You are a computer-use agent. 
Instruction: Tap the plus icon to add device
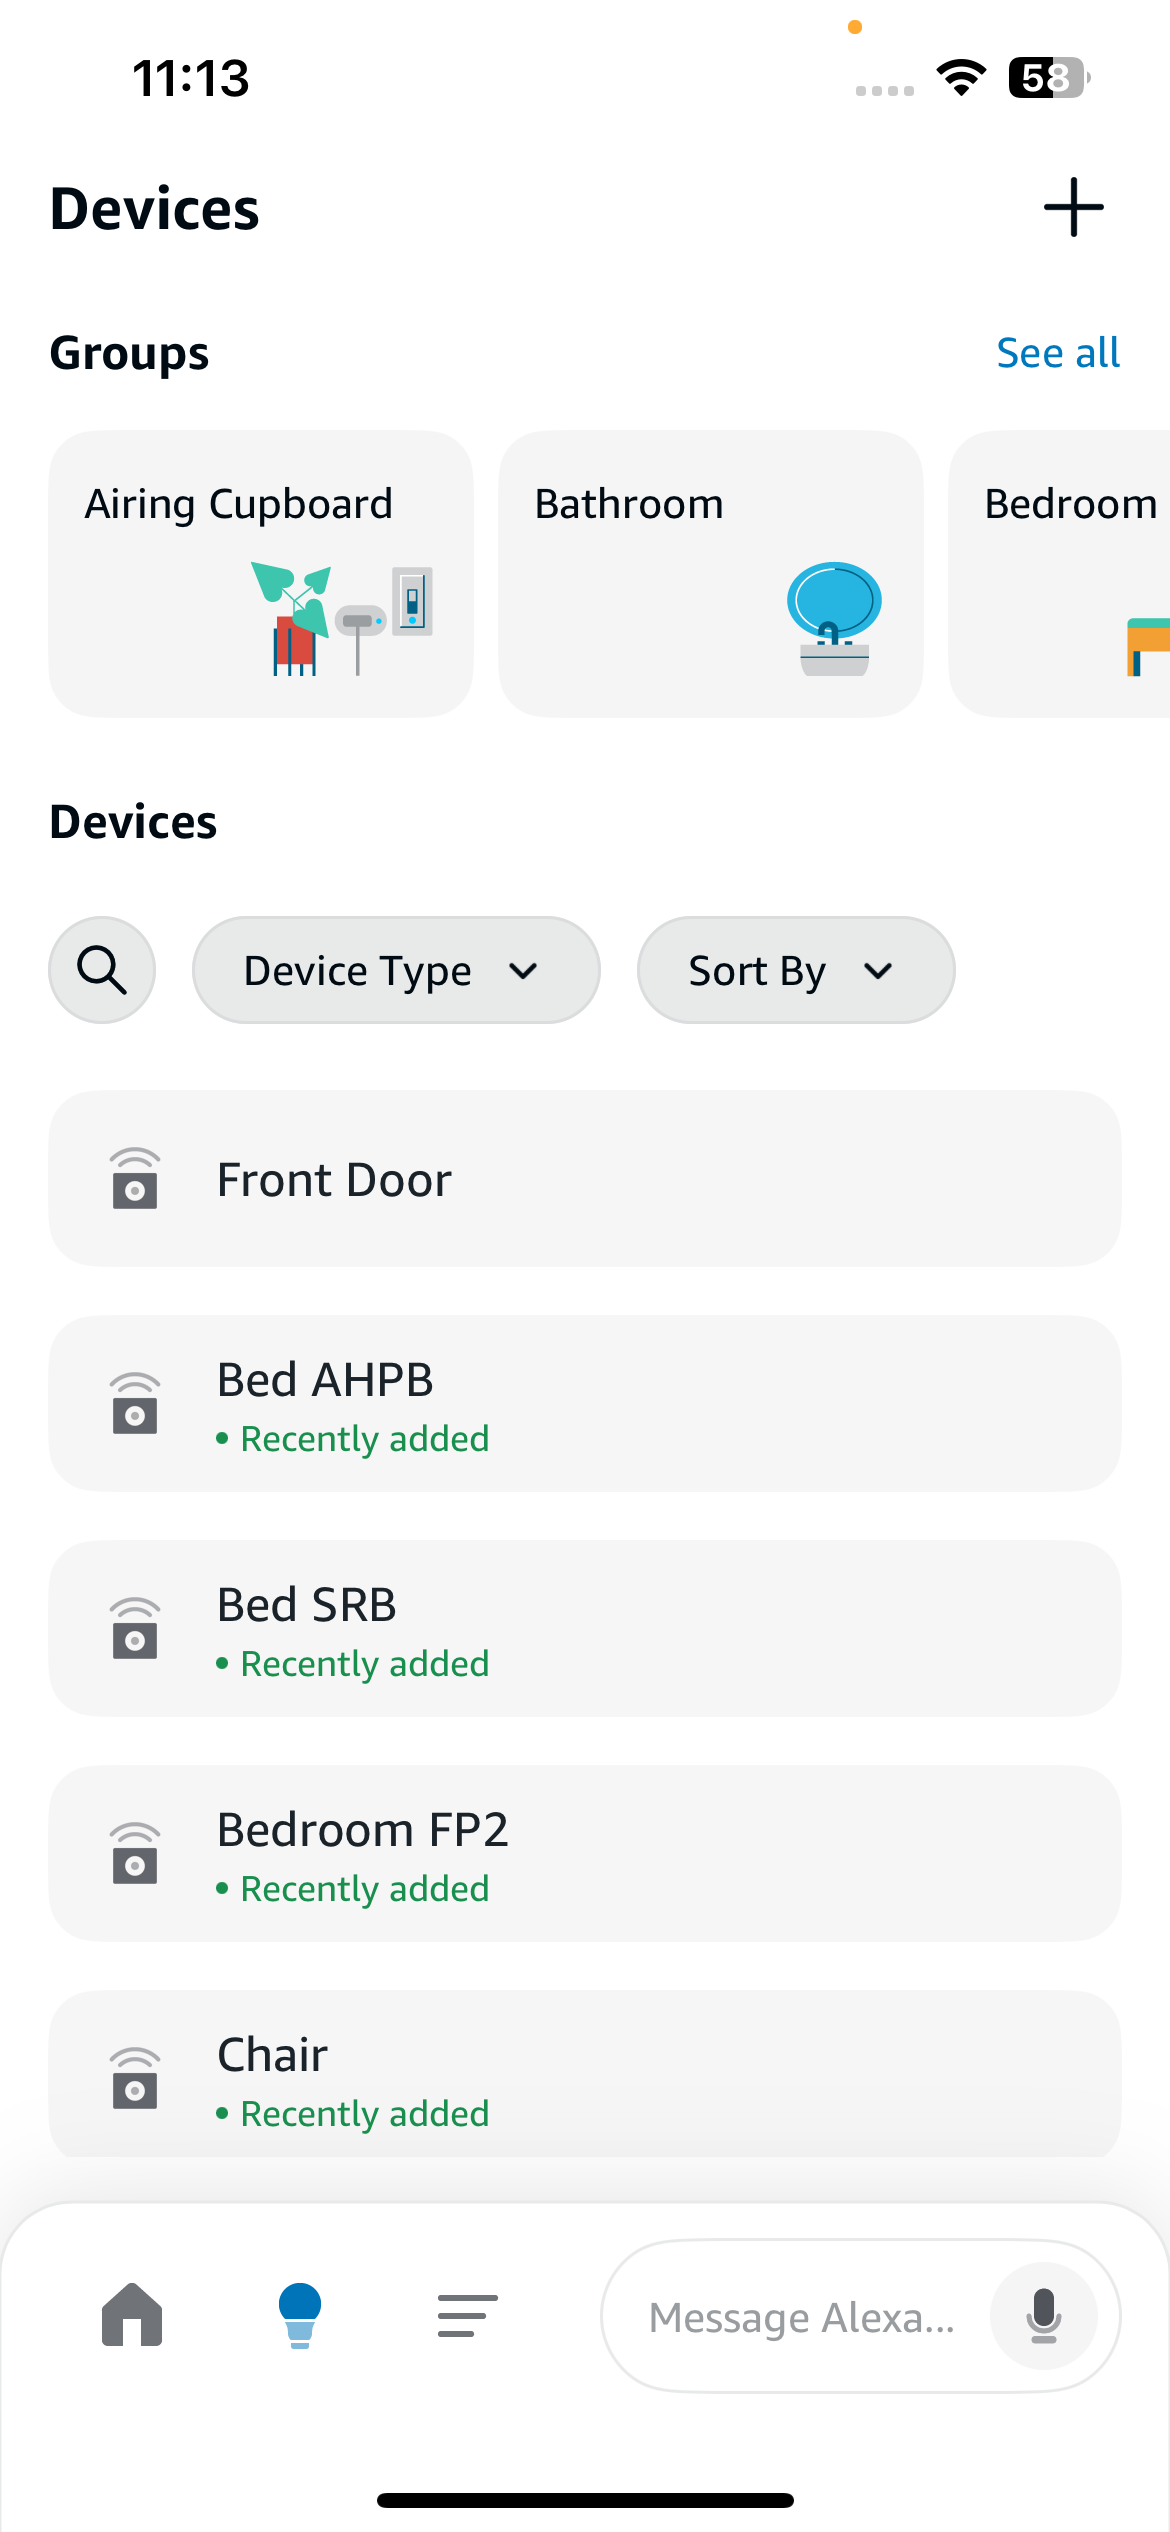pos(1073,208)
